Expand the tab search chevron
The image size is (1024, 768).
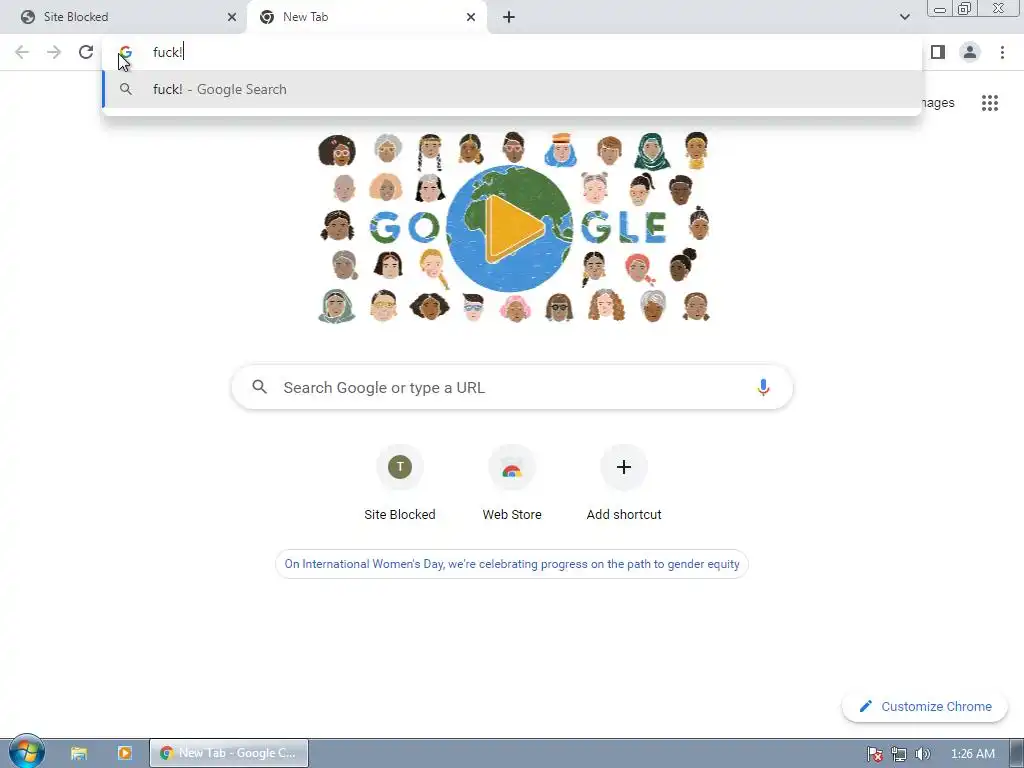[x=904, y=17]
